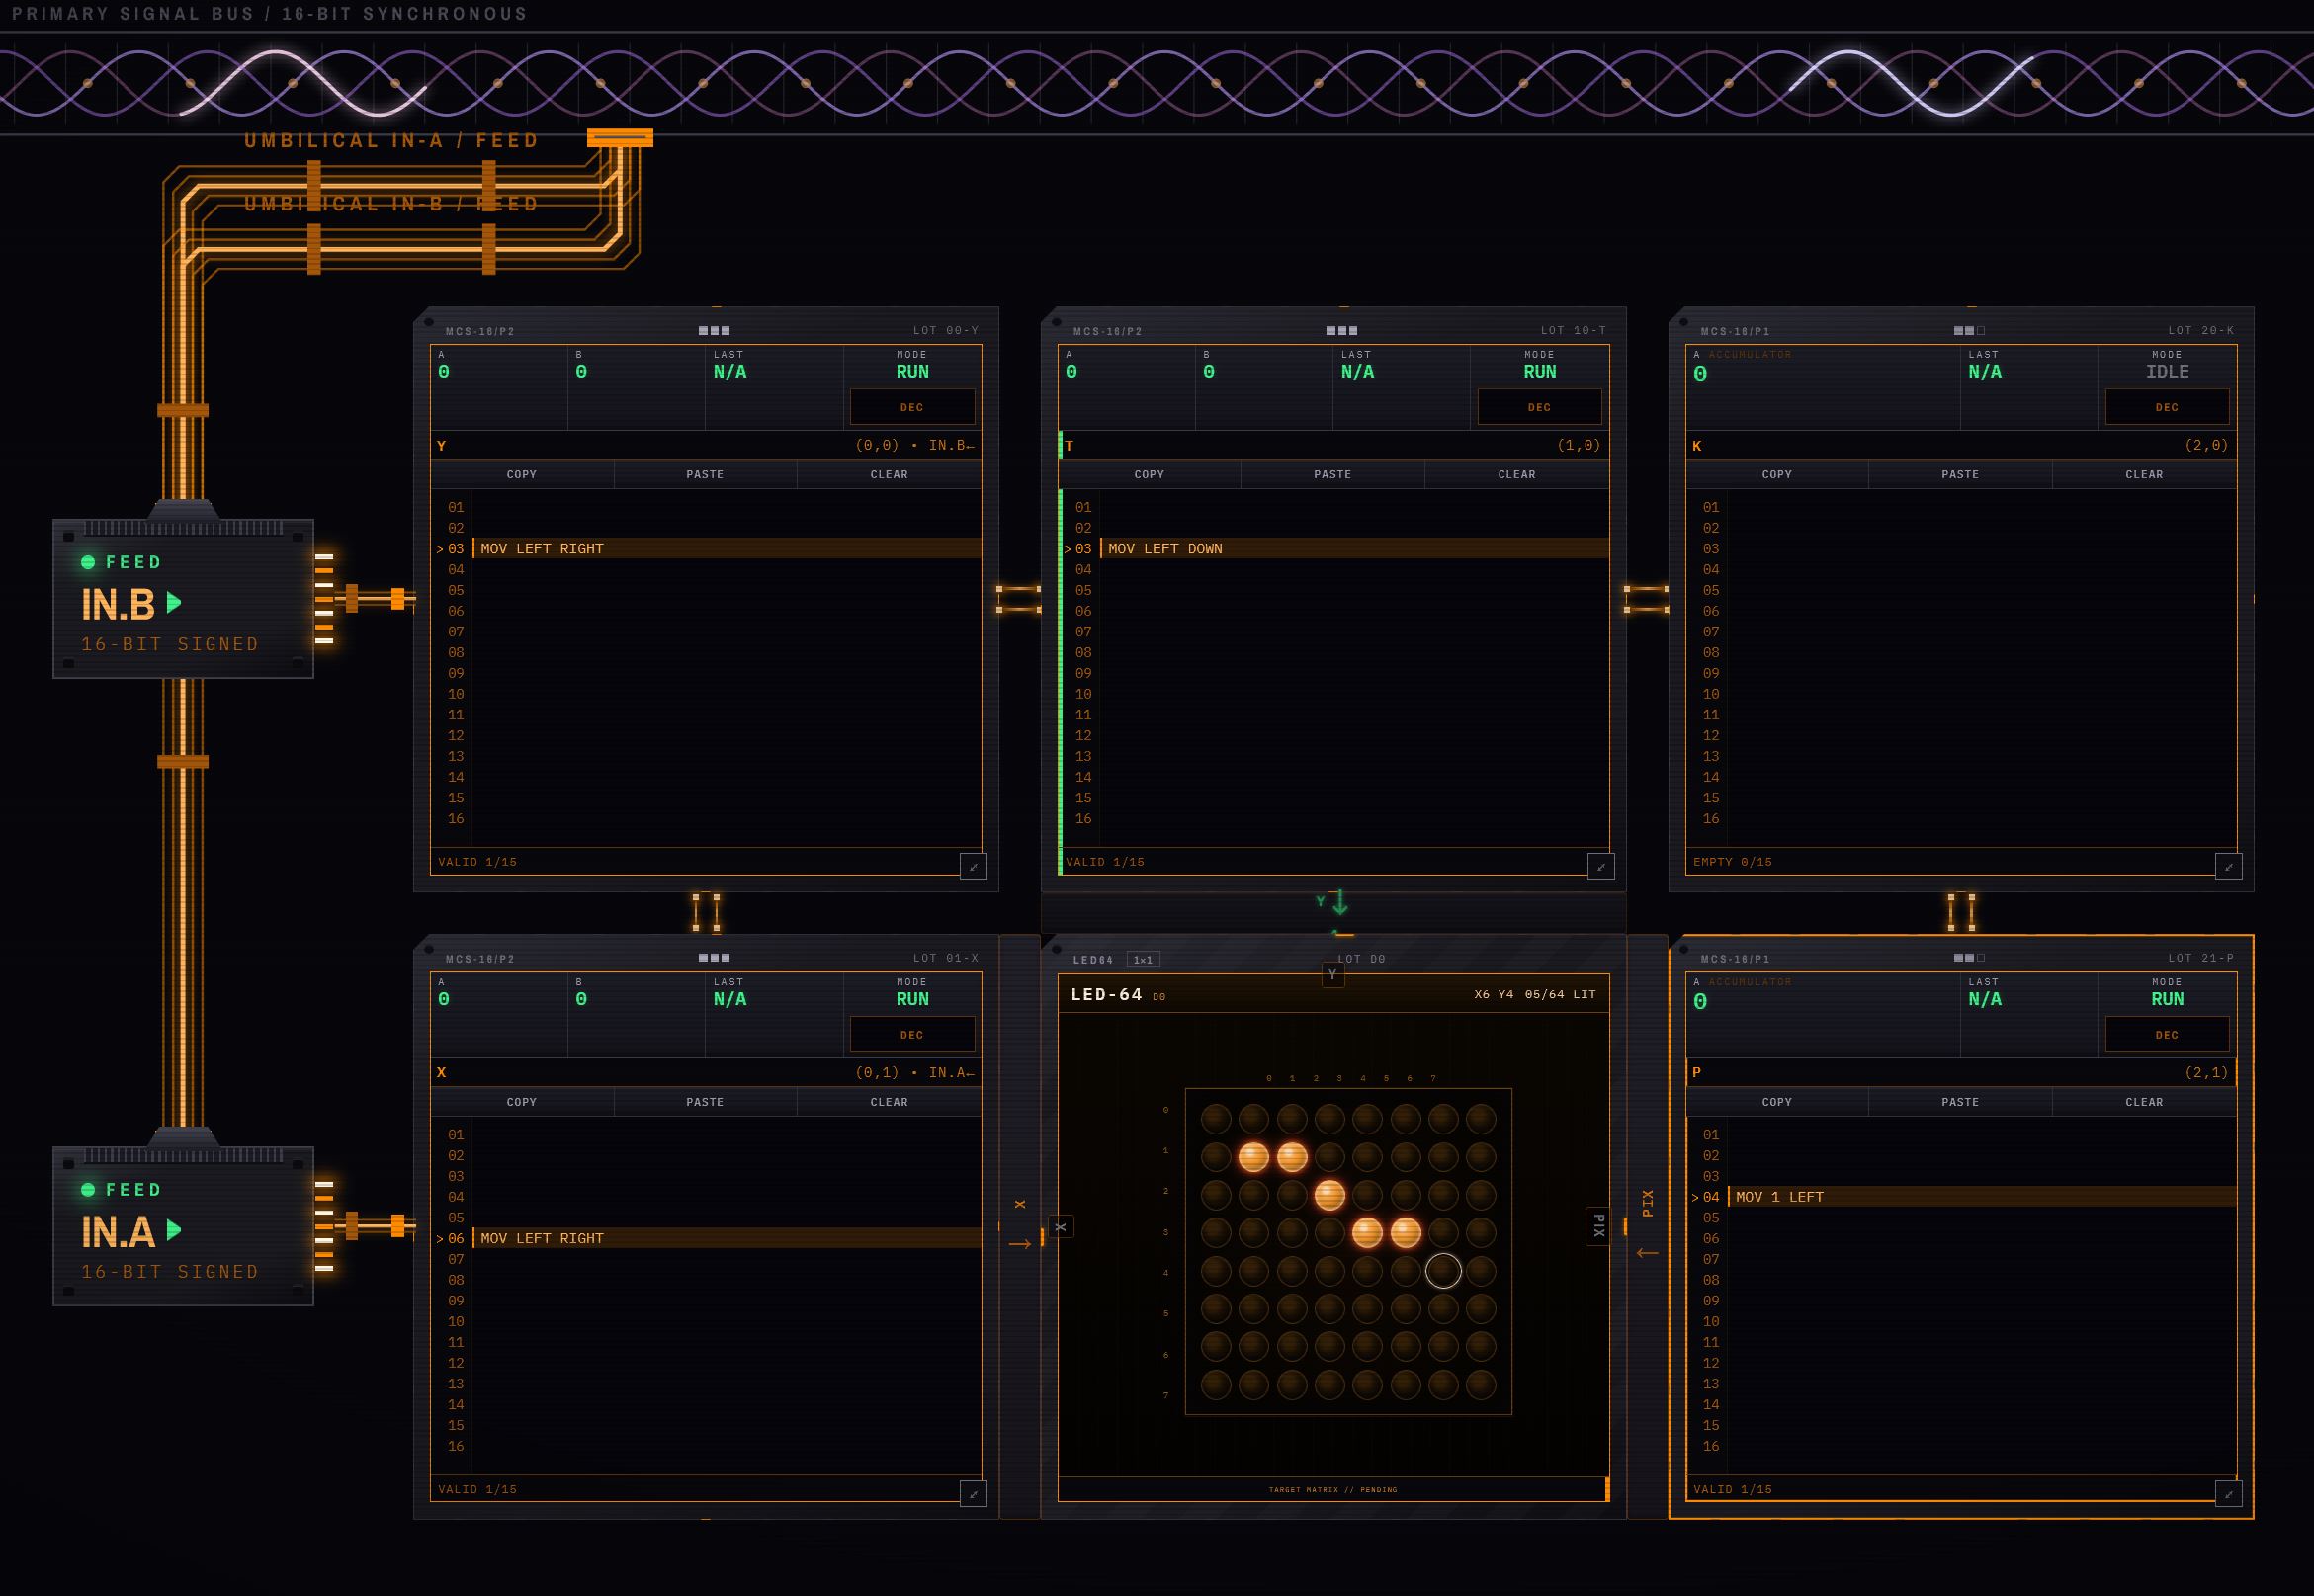Click the IN.A feed play arrow
Viewport: 2314px width, 1596px height.
[x=174, y=1230]
